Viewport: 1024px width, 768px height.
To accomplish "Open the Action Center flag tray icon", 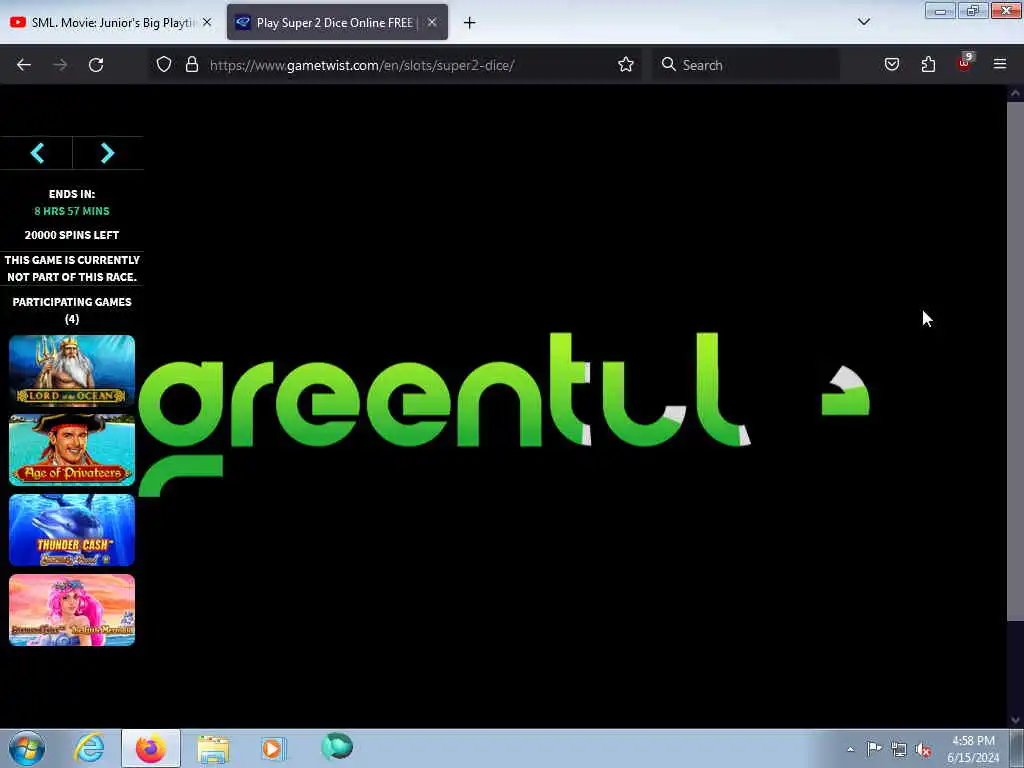I will [874, 748].
